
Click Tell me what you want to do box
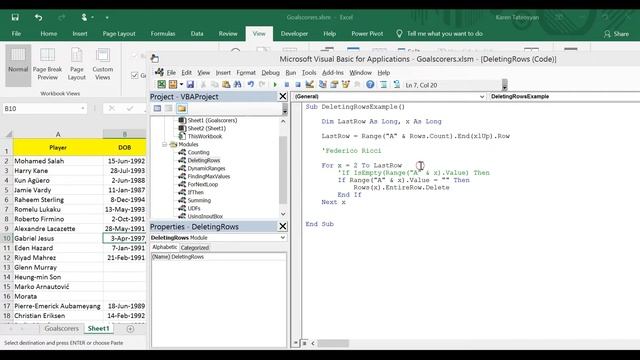(440, 33)
